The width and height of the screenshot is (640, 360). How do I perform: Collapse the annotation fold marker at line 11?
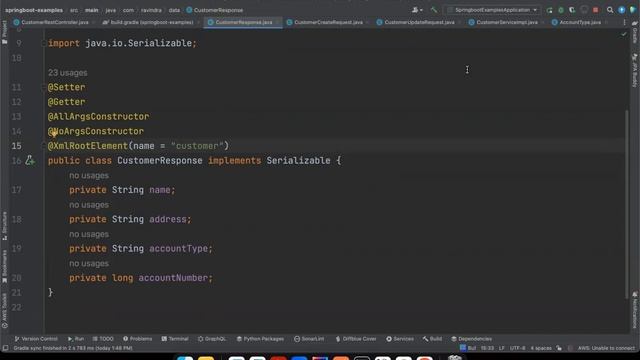43,87
